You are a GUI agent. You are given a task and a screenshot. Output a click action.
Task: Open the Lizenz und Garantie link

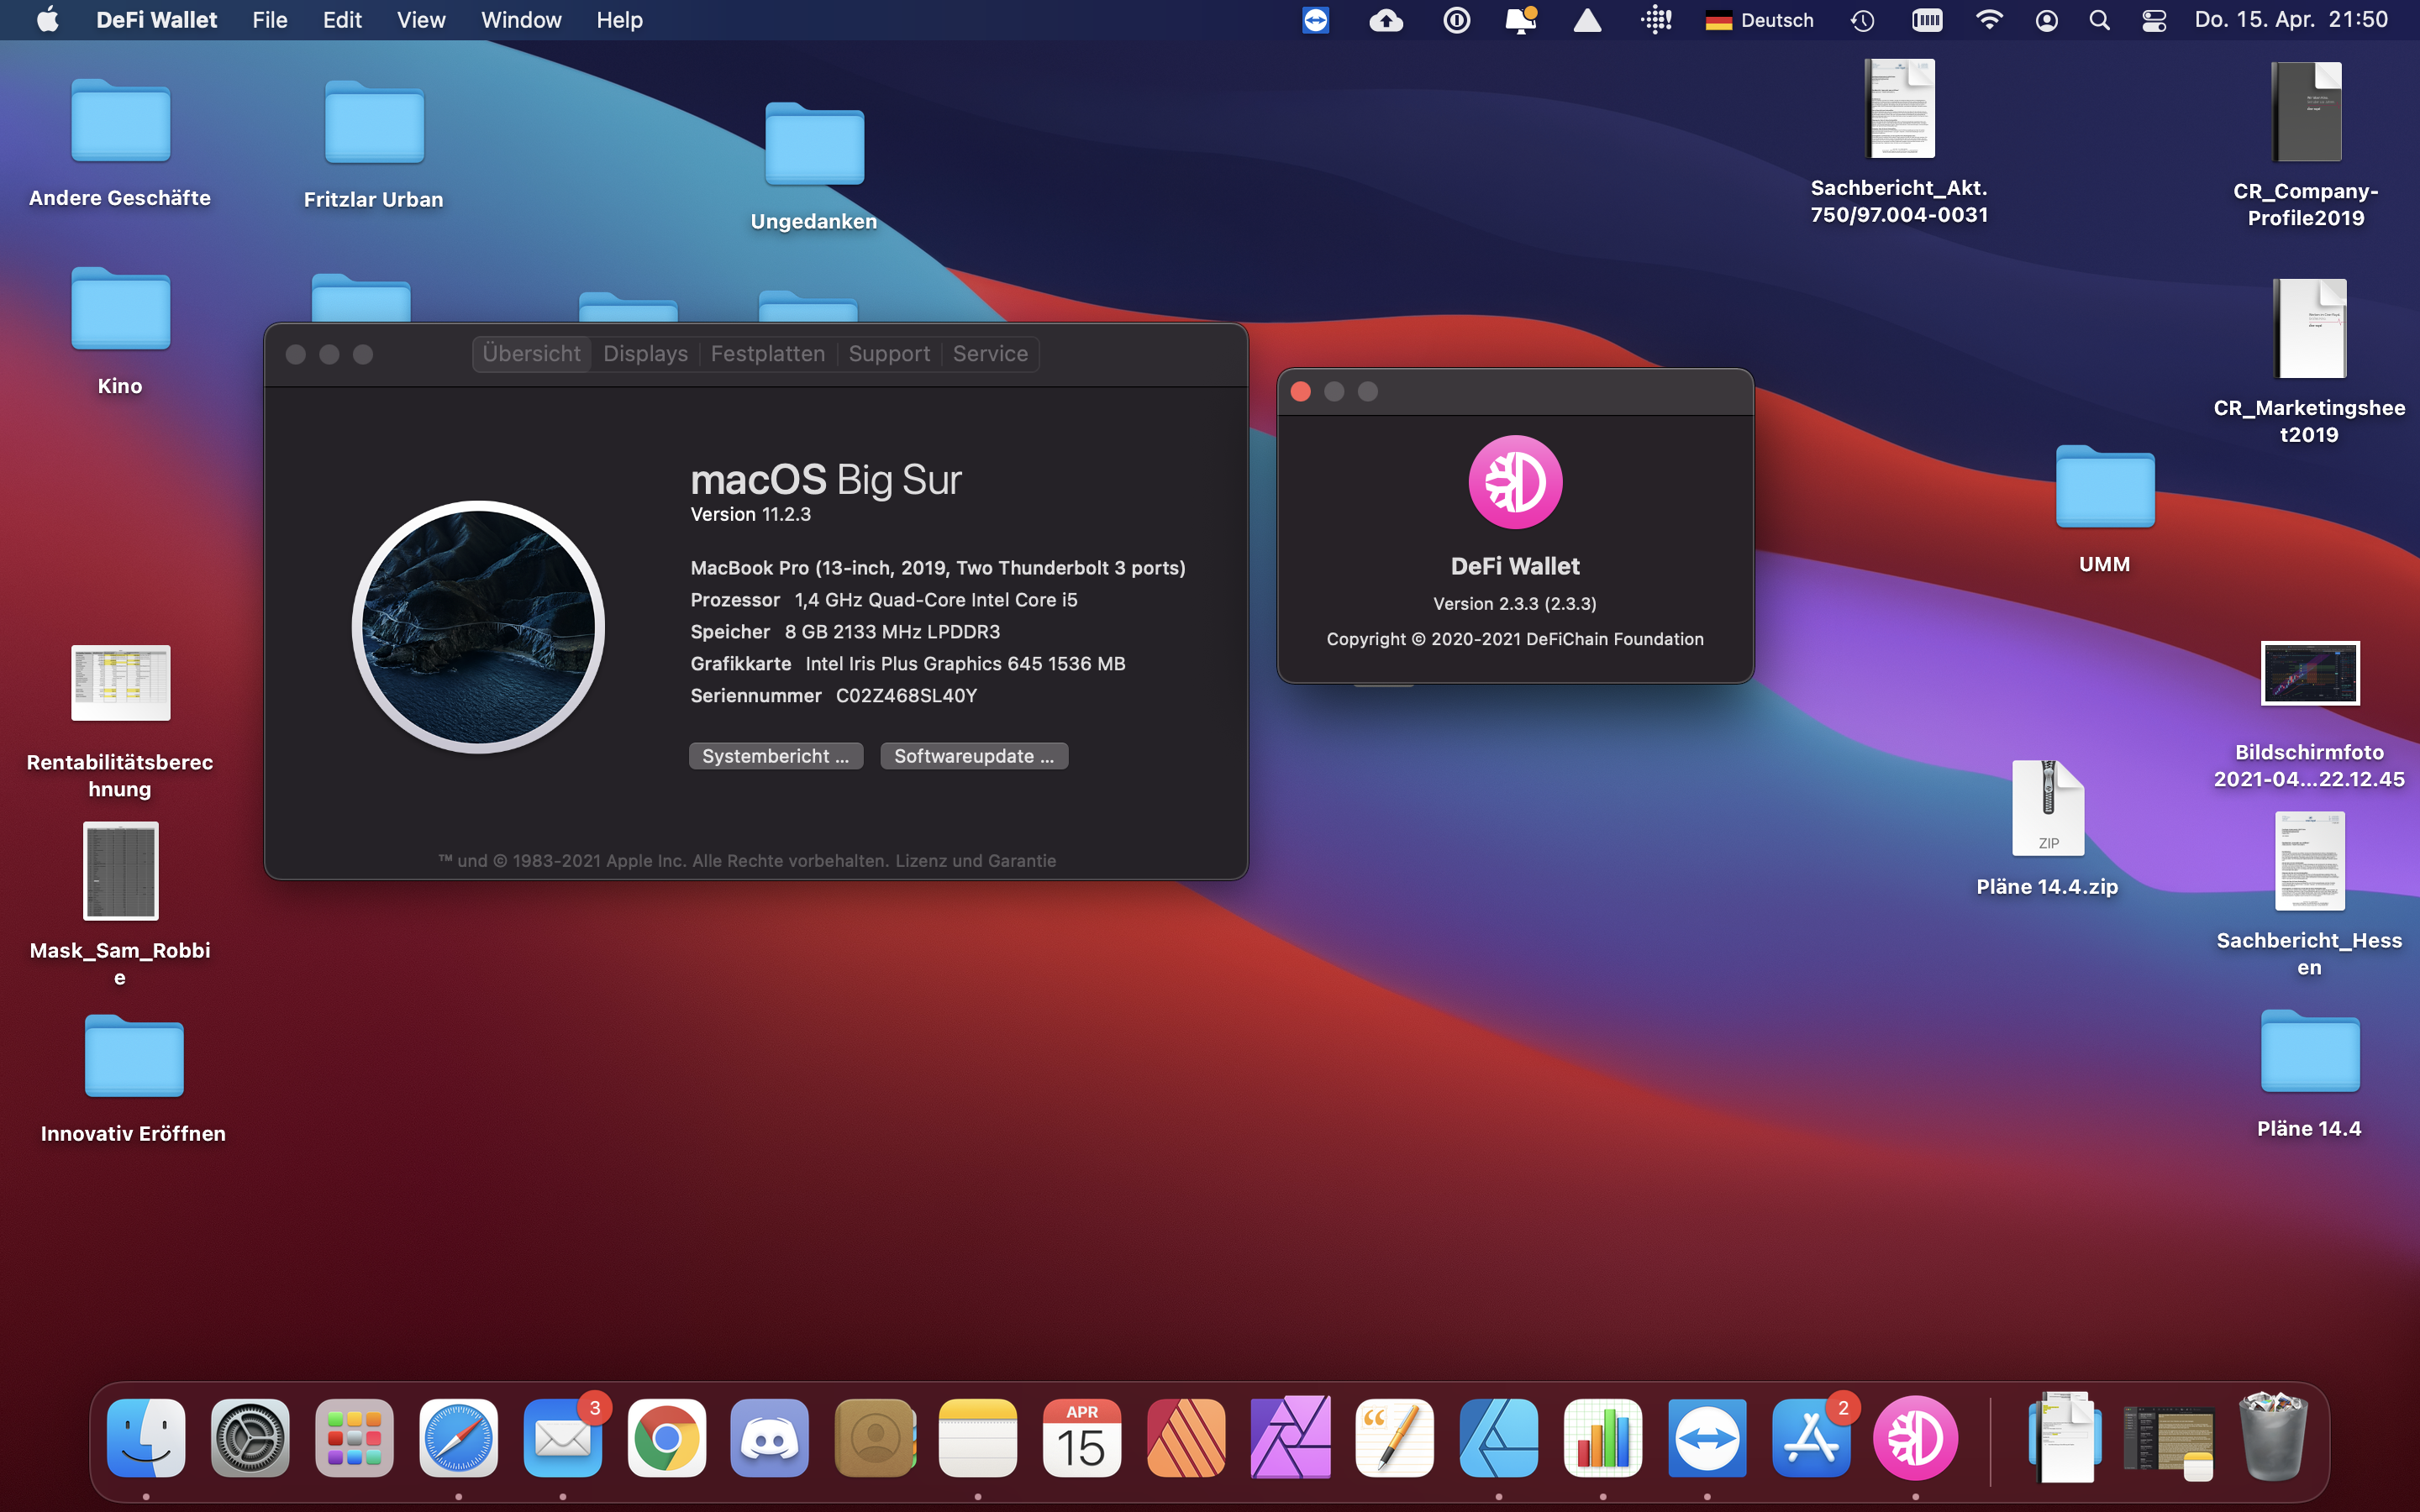[975, 861]
